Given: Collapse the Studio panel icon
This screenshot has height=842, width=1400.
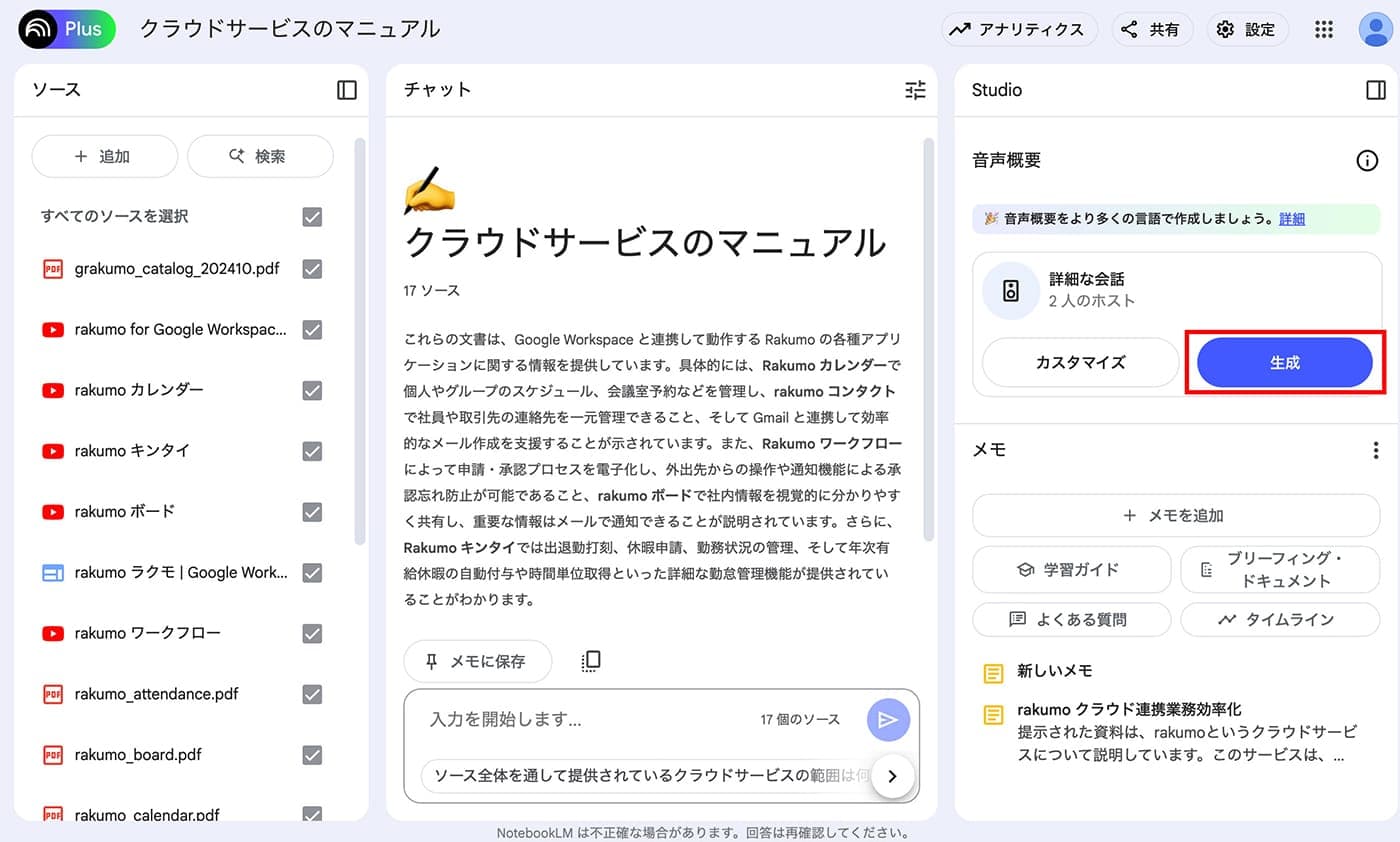Looking at the screenshot, I should 1376,90.
